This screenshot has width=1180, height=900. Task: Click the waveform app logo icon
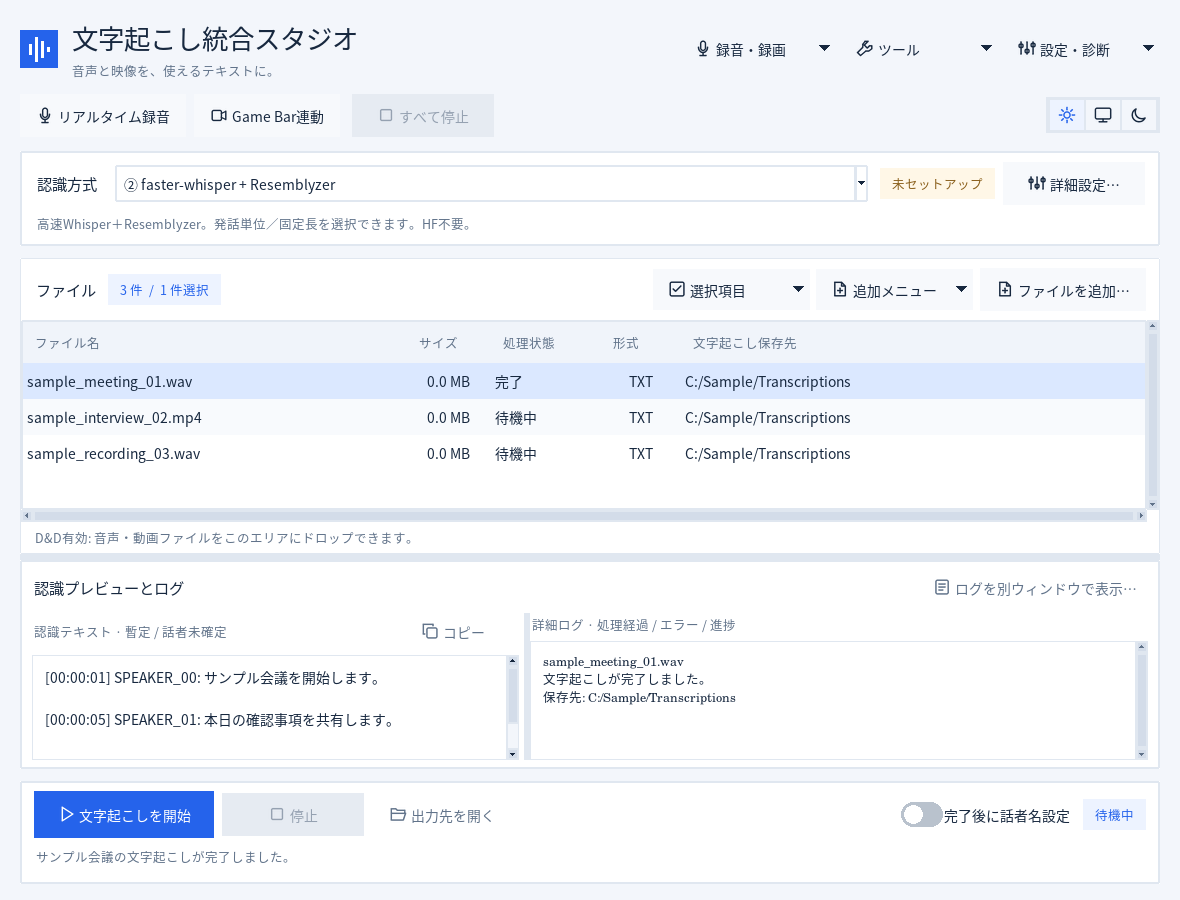39,49
